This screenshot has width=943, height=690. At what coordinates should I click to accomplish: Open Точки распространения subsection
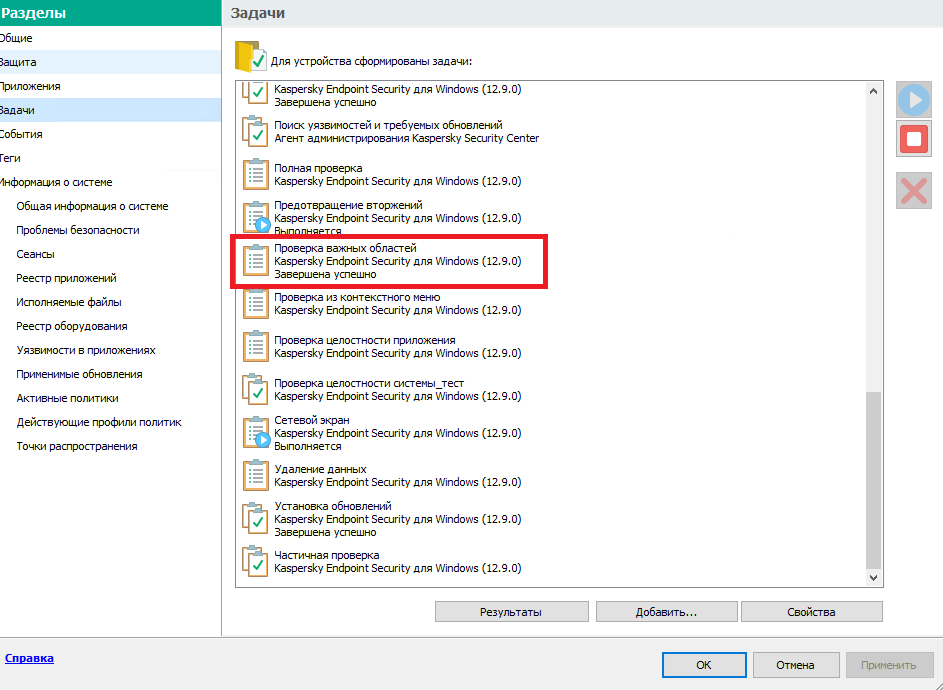pyautogui.click(x=77, y=447)
